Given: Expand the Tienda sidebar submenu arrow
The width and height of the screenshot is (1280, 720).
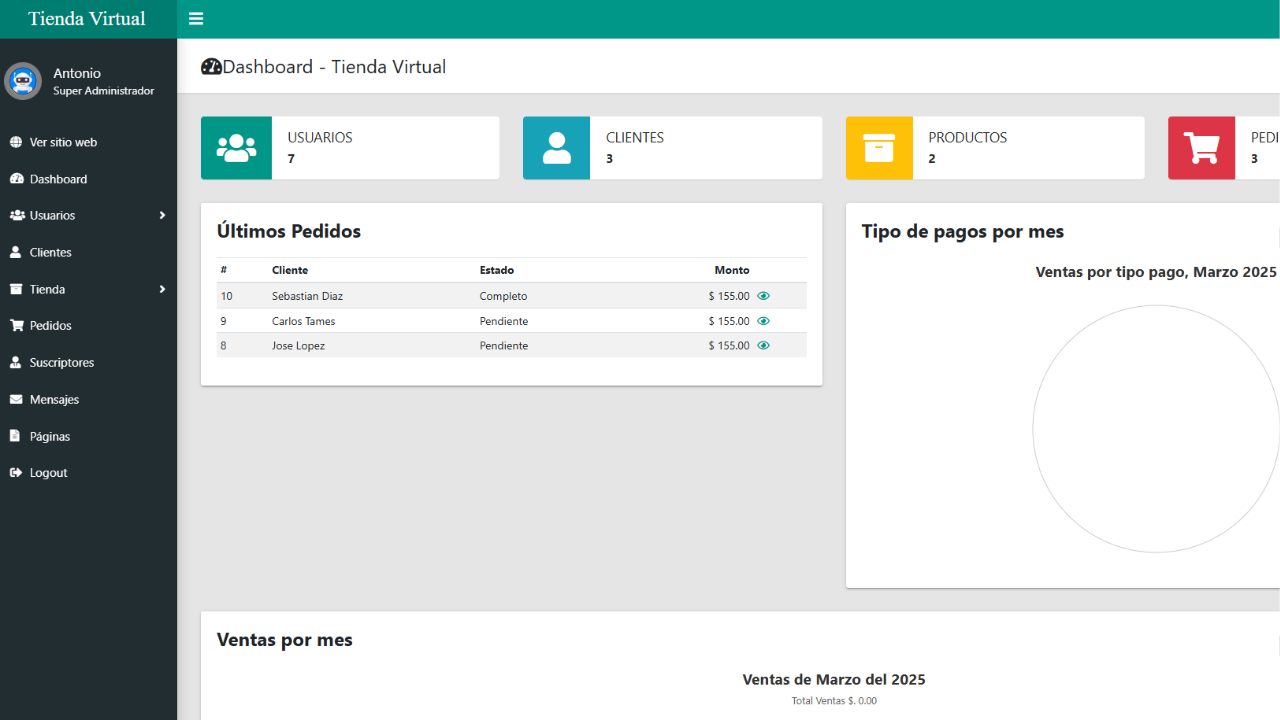Looking at the screenshot, I should pyautogui.click(x=162, y=289).
